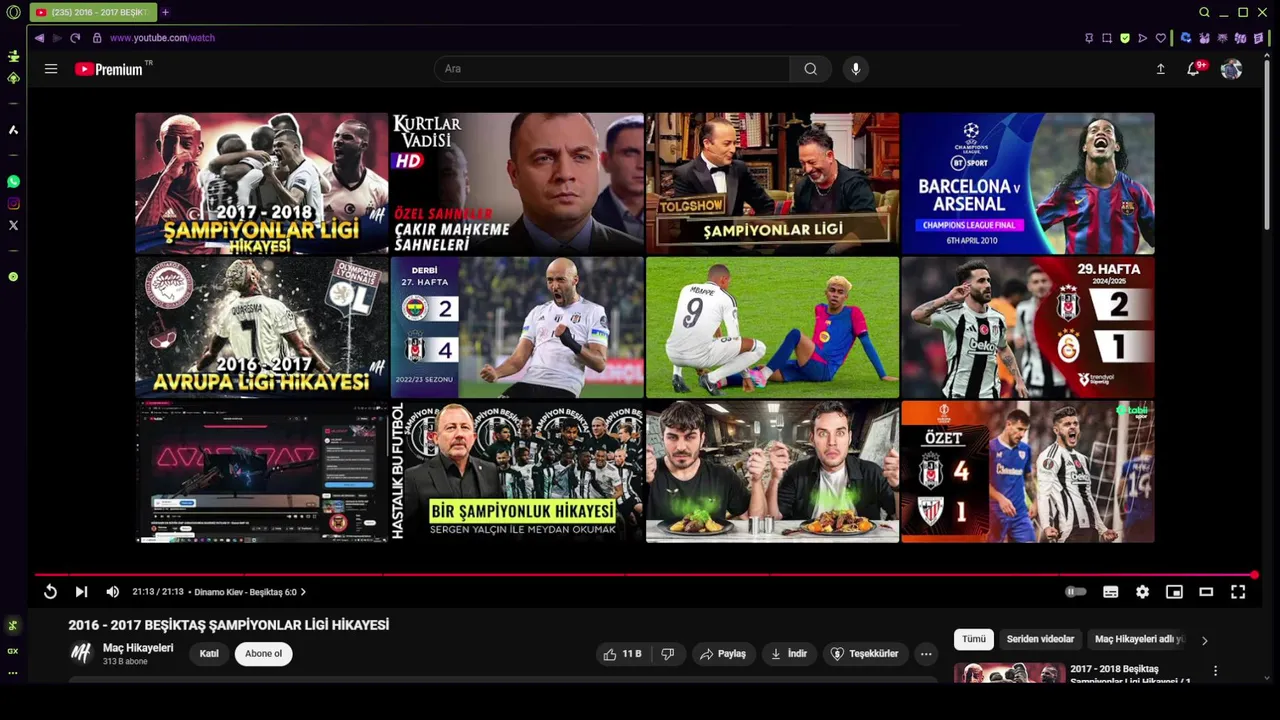Toggle subtitles/closed captions
This screenshot has width=1280, height=720.
click(1110, 592)
